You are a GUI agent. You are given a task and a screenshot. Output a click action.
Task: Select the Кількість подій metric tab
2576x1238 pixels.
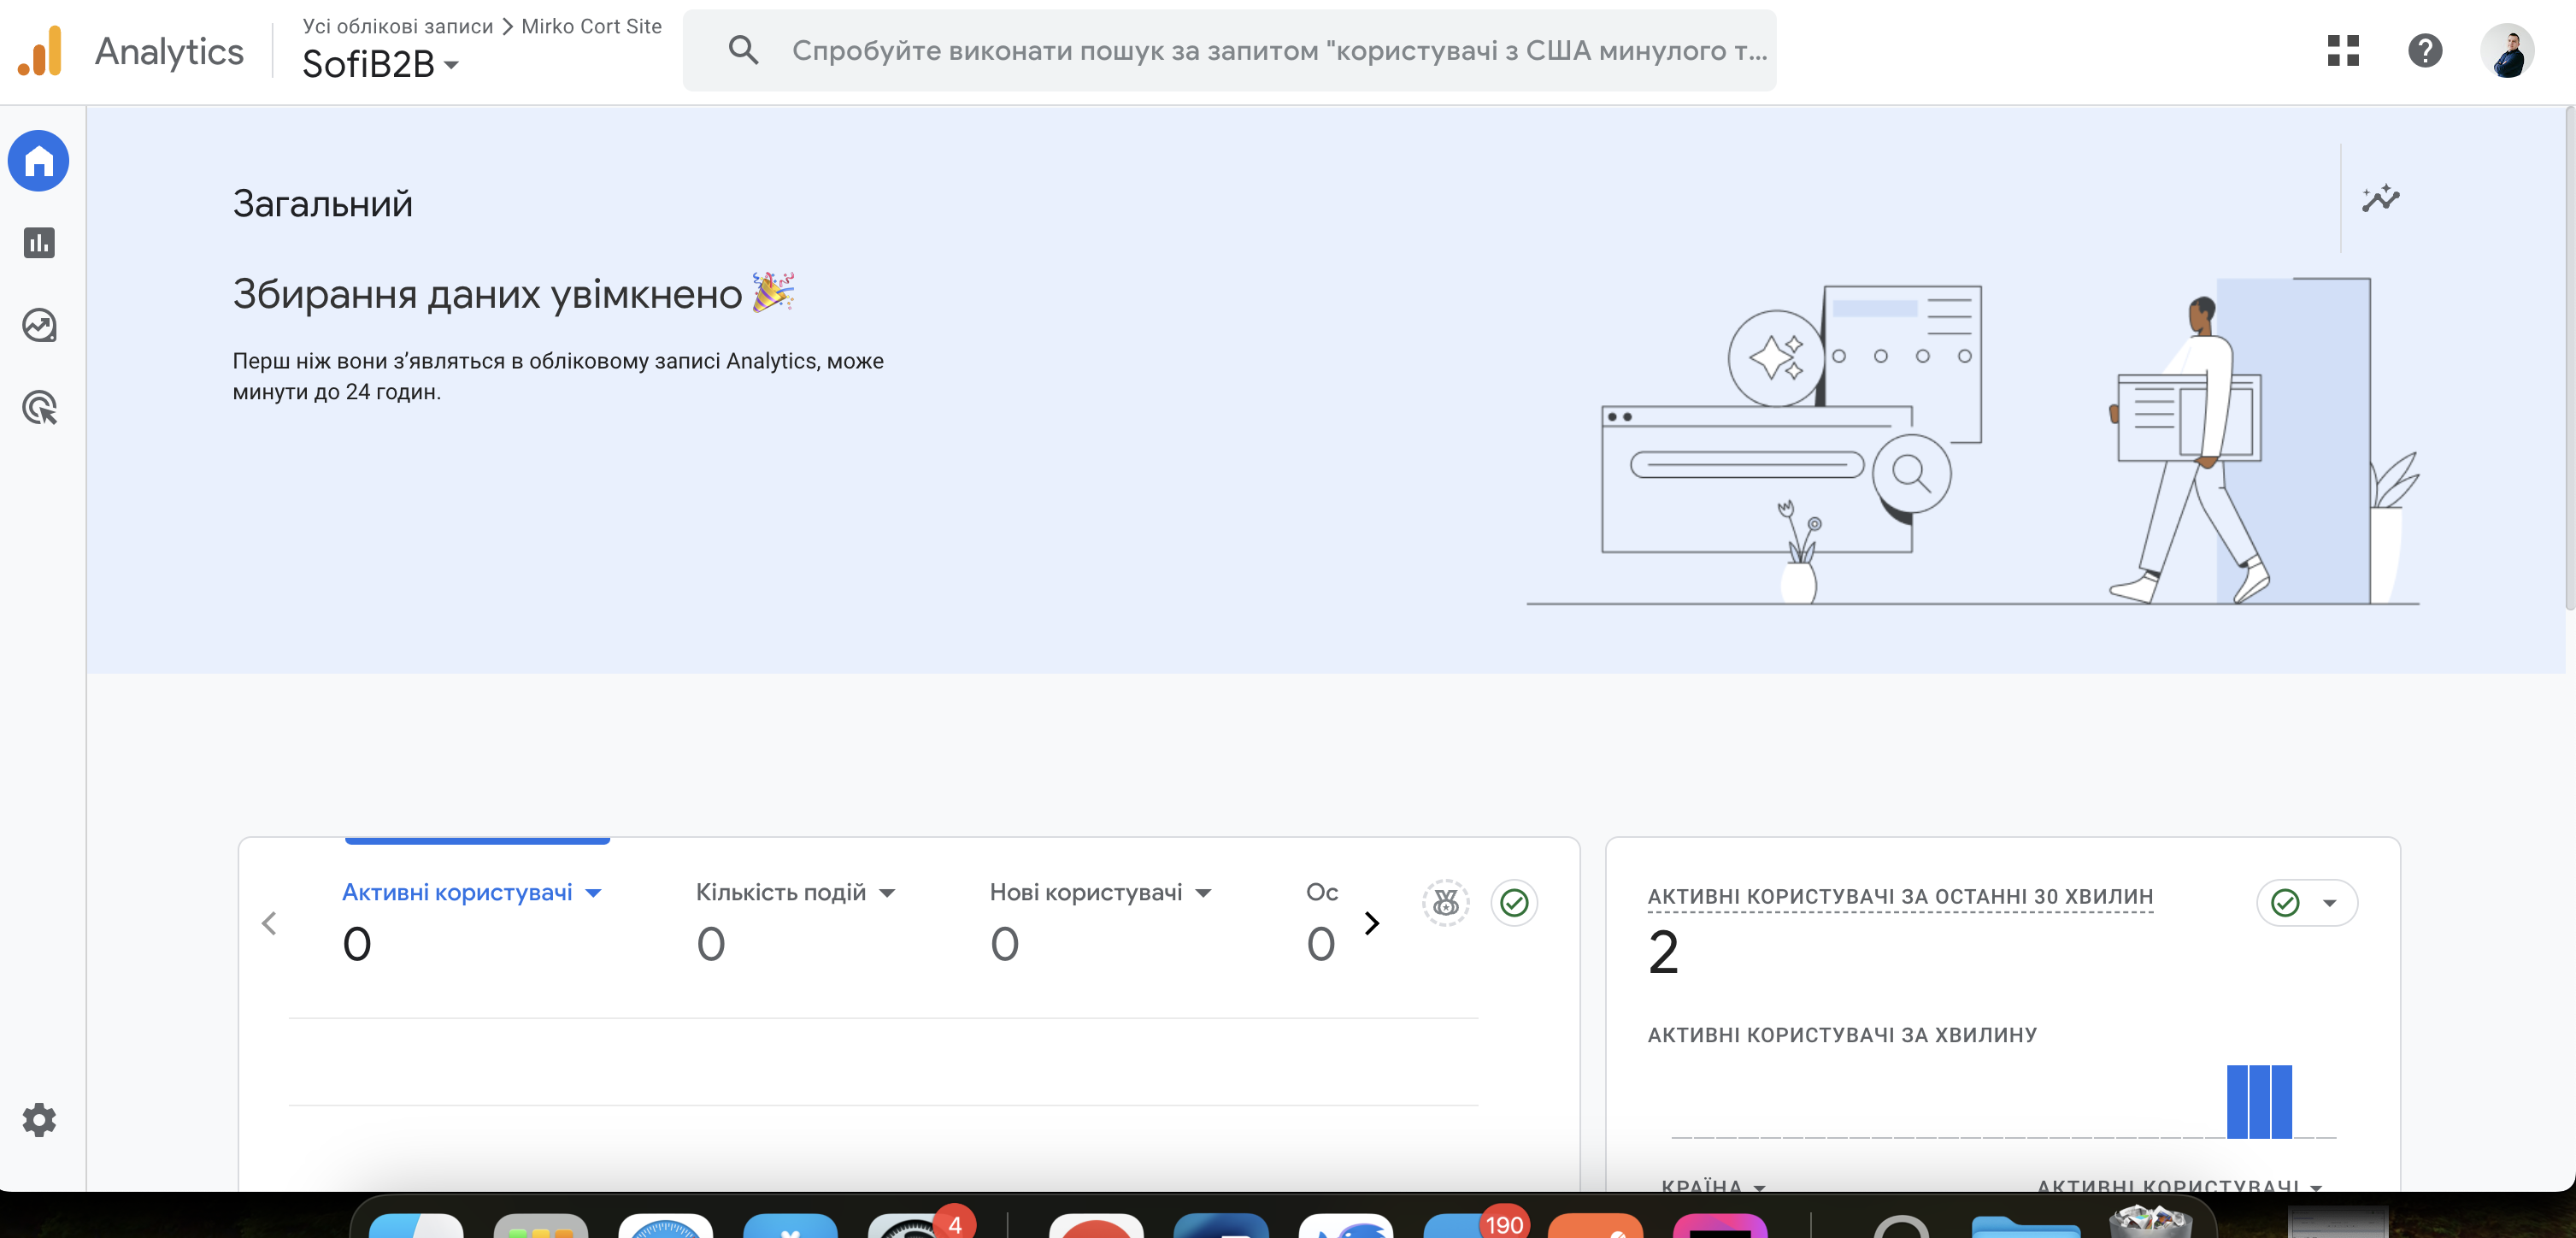pyautogui.click(x=780, y=892)
